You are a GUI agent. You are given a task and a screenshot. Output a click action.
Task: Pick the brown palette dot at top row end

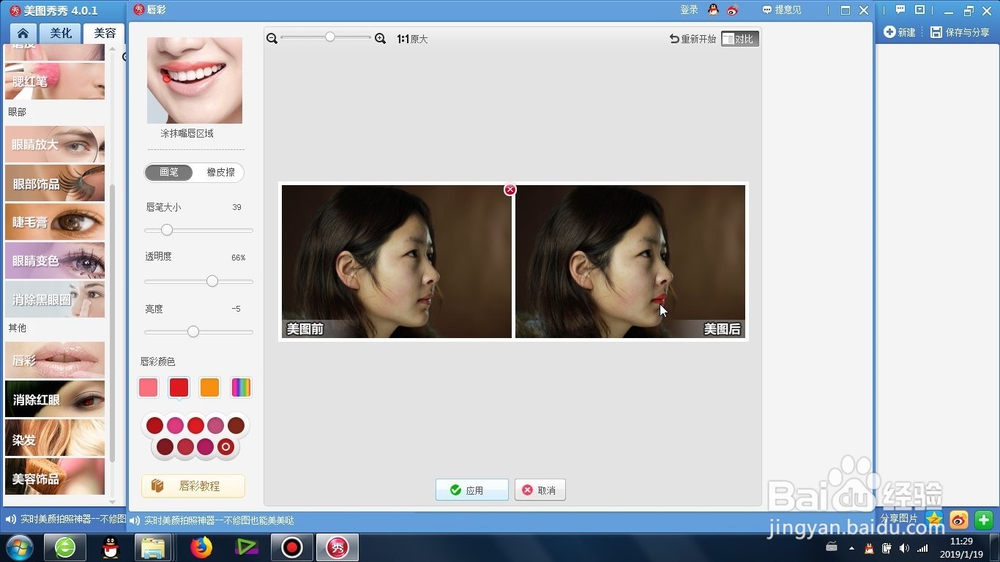click(x=236, y=425)
